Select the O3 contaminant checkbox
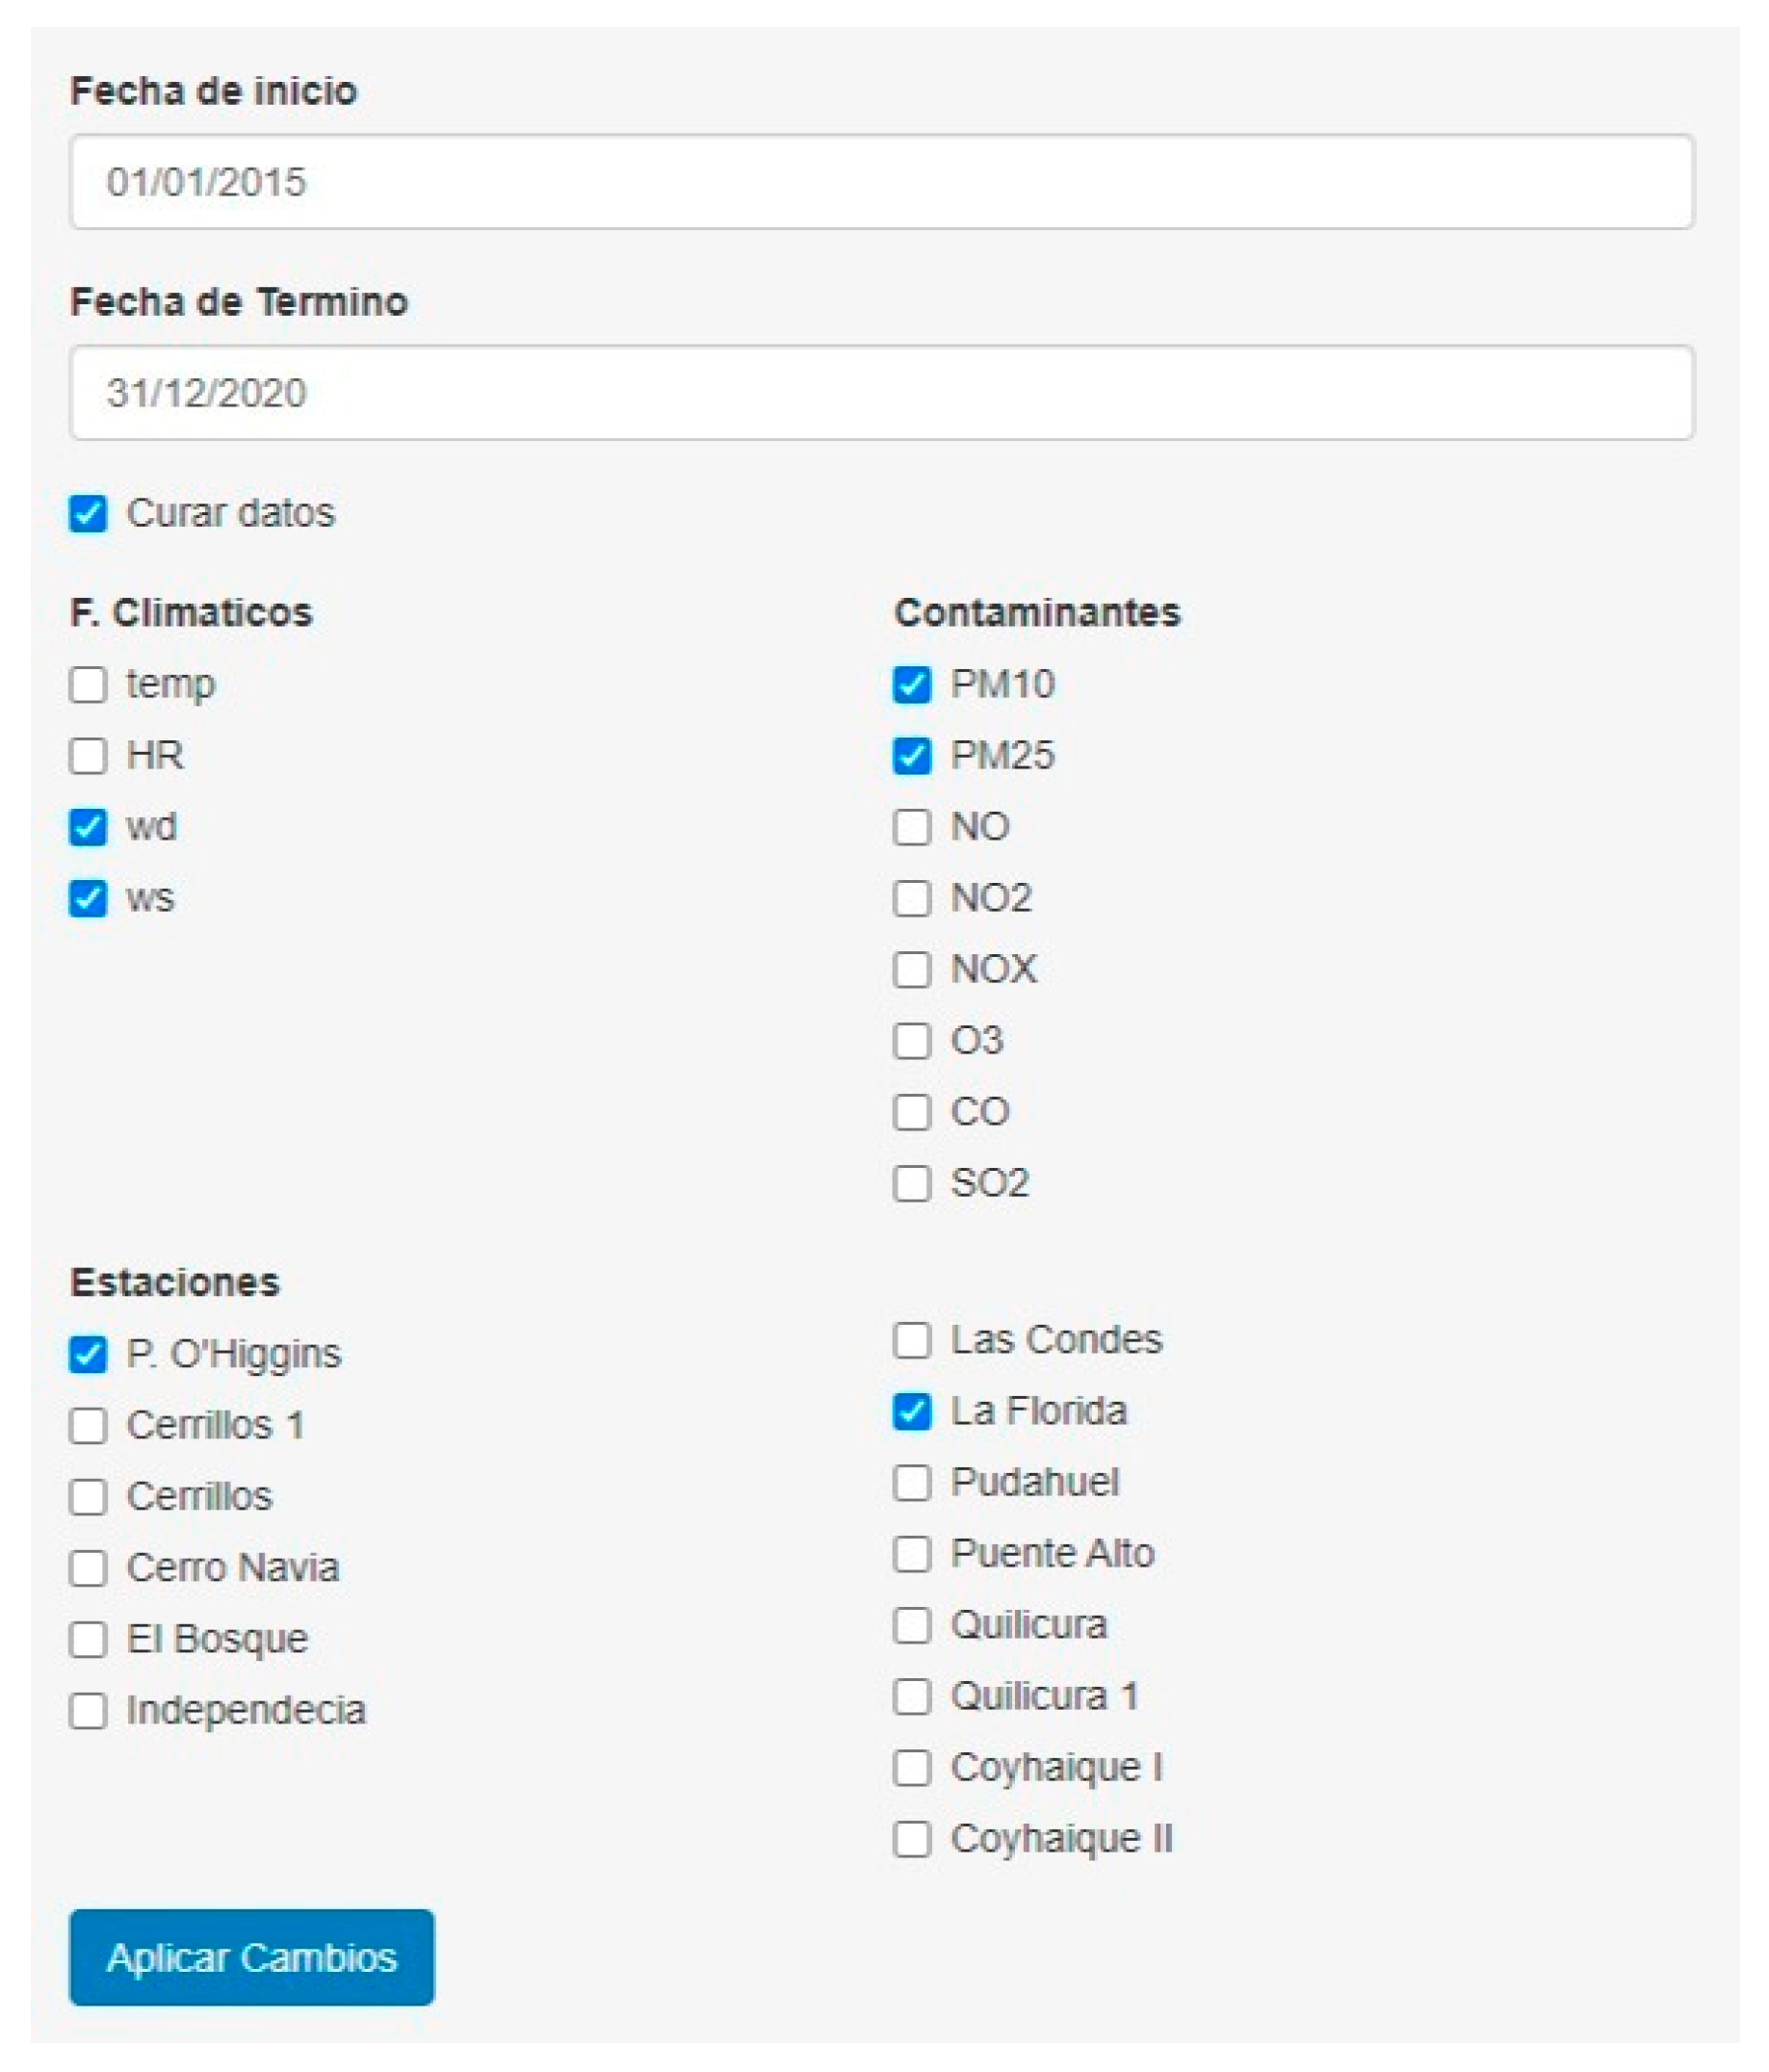The height and width of the screenshot is (2072, 1769). click(x=911, y=1041)
